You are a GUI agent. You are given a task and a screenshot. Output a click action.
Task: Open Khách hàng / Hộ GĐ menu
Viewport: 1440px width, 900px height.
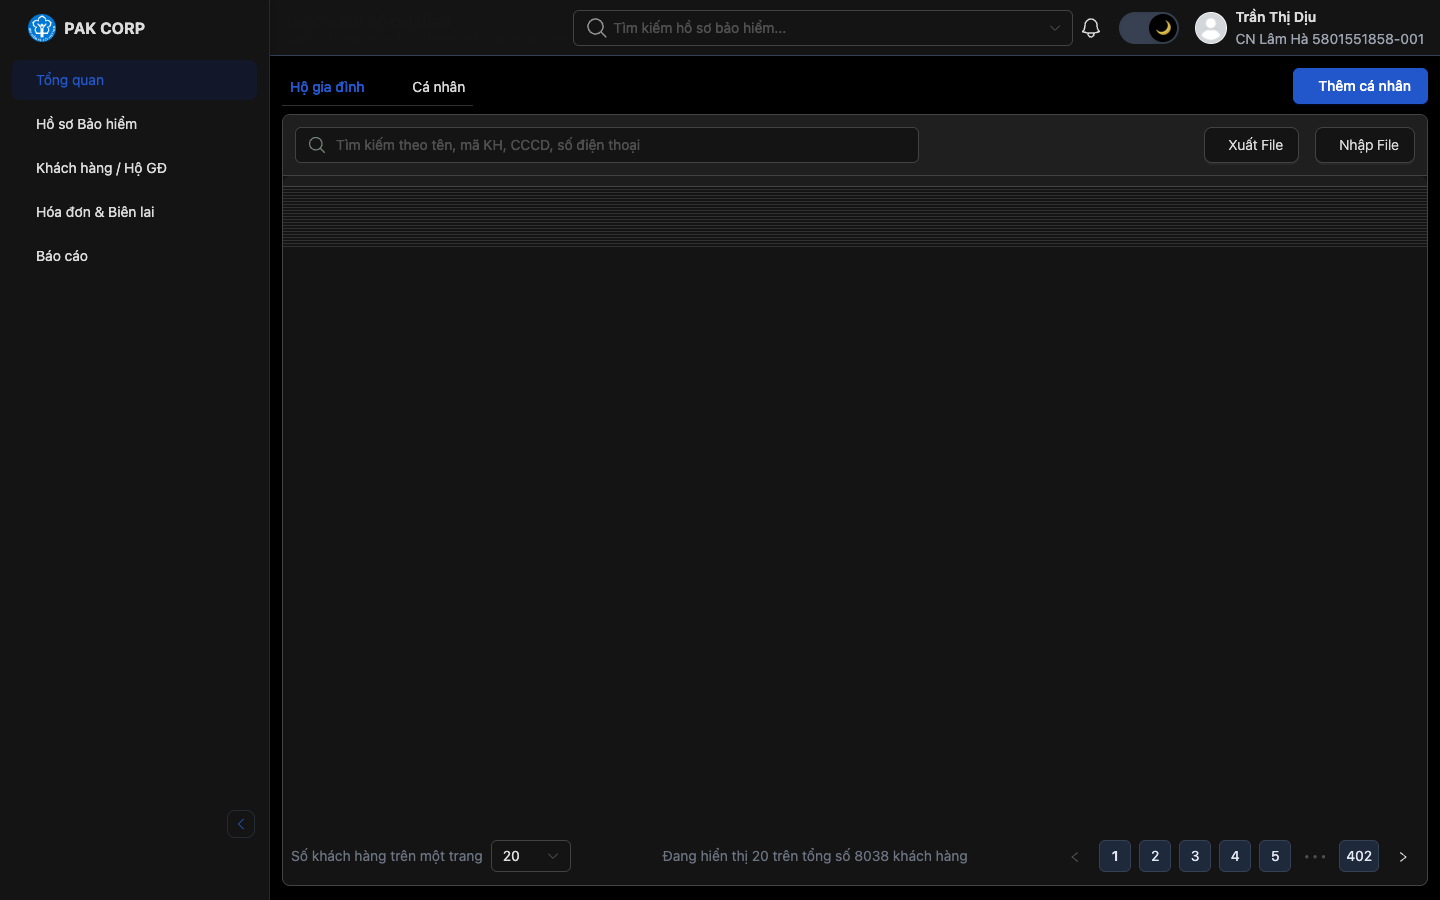pyautogui.click(x=135, y=168)
